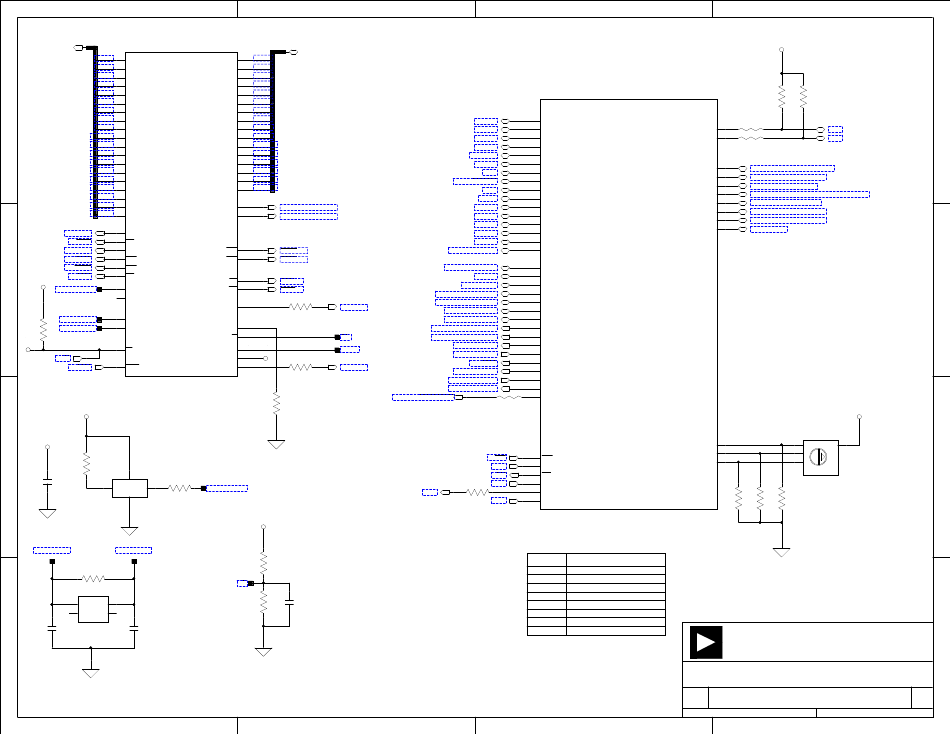Click the capacitor parallel to the divider's lower resistor
950x734 pixels.
click(290, 602)
